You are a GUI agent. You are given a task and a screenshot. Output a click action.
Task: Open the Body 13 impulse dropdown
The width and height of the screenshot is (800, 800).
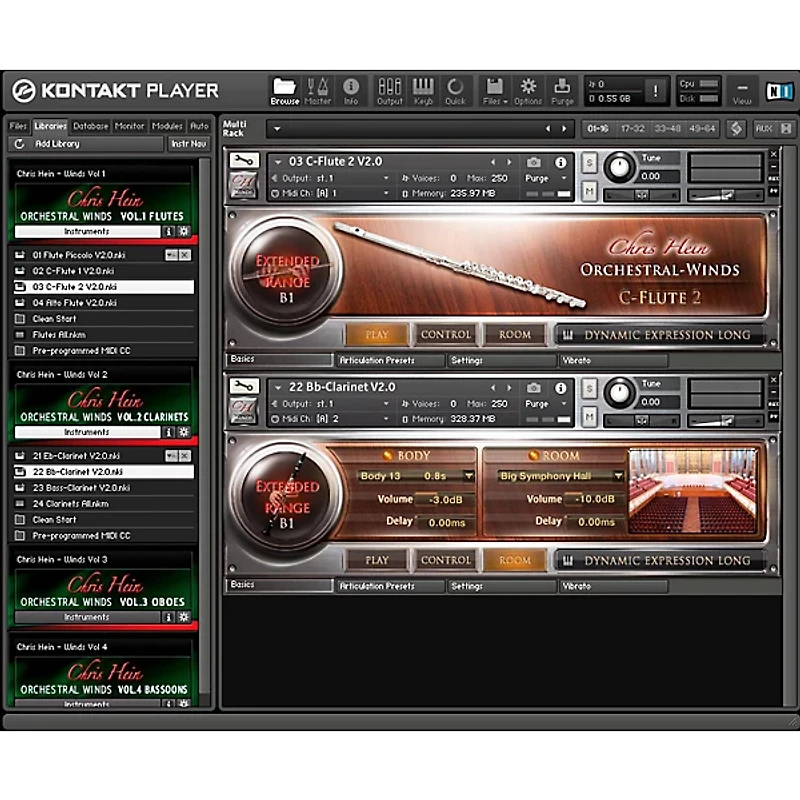(468, 476)
